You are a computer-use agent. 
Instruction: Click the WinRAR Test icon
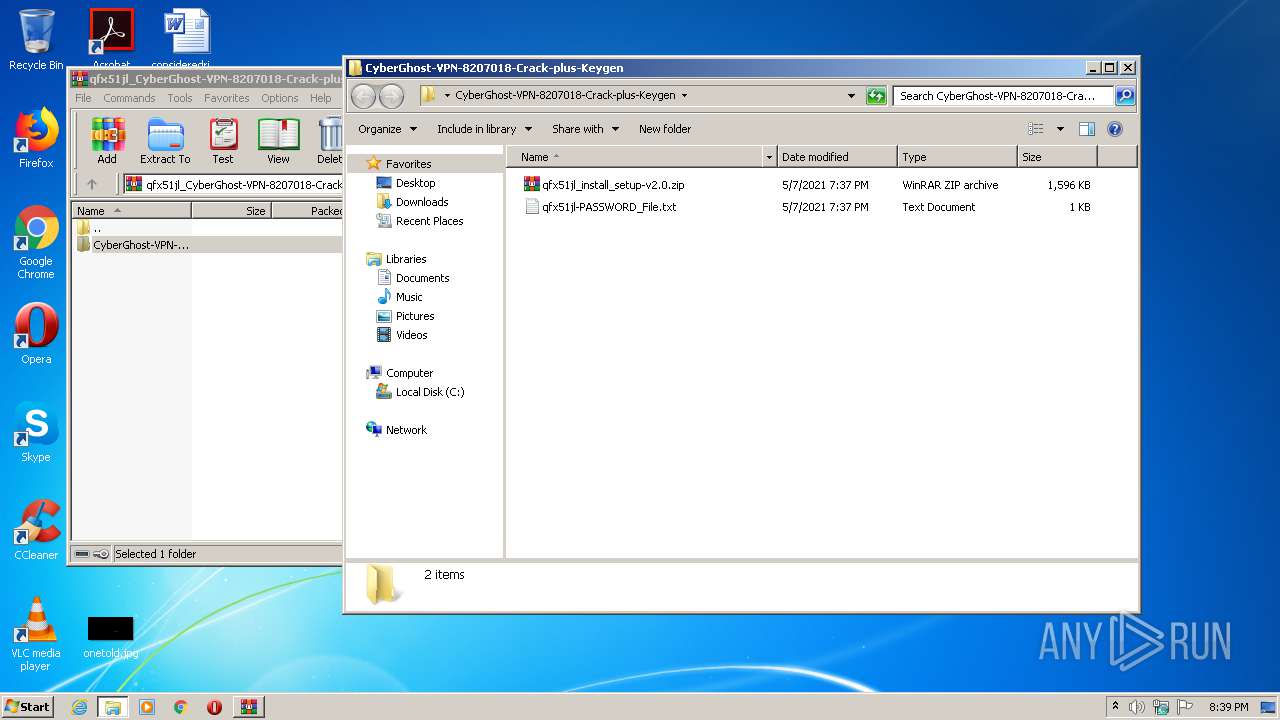coord(223,140)
